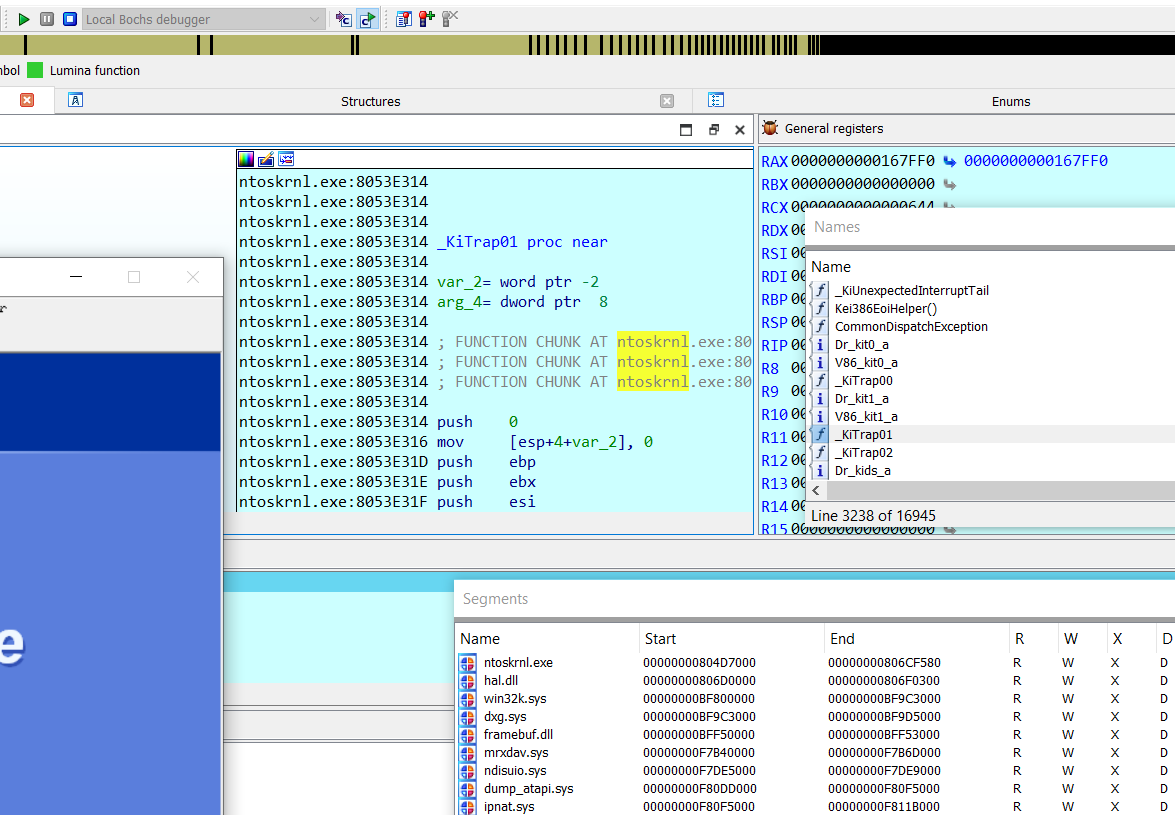Switch to the Enums tab
1175x815 pixels.
pyautogui.click(x=1010, y=101)
